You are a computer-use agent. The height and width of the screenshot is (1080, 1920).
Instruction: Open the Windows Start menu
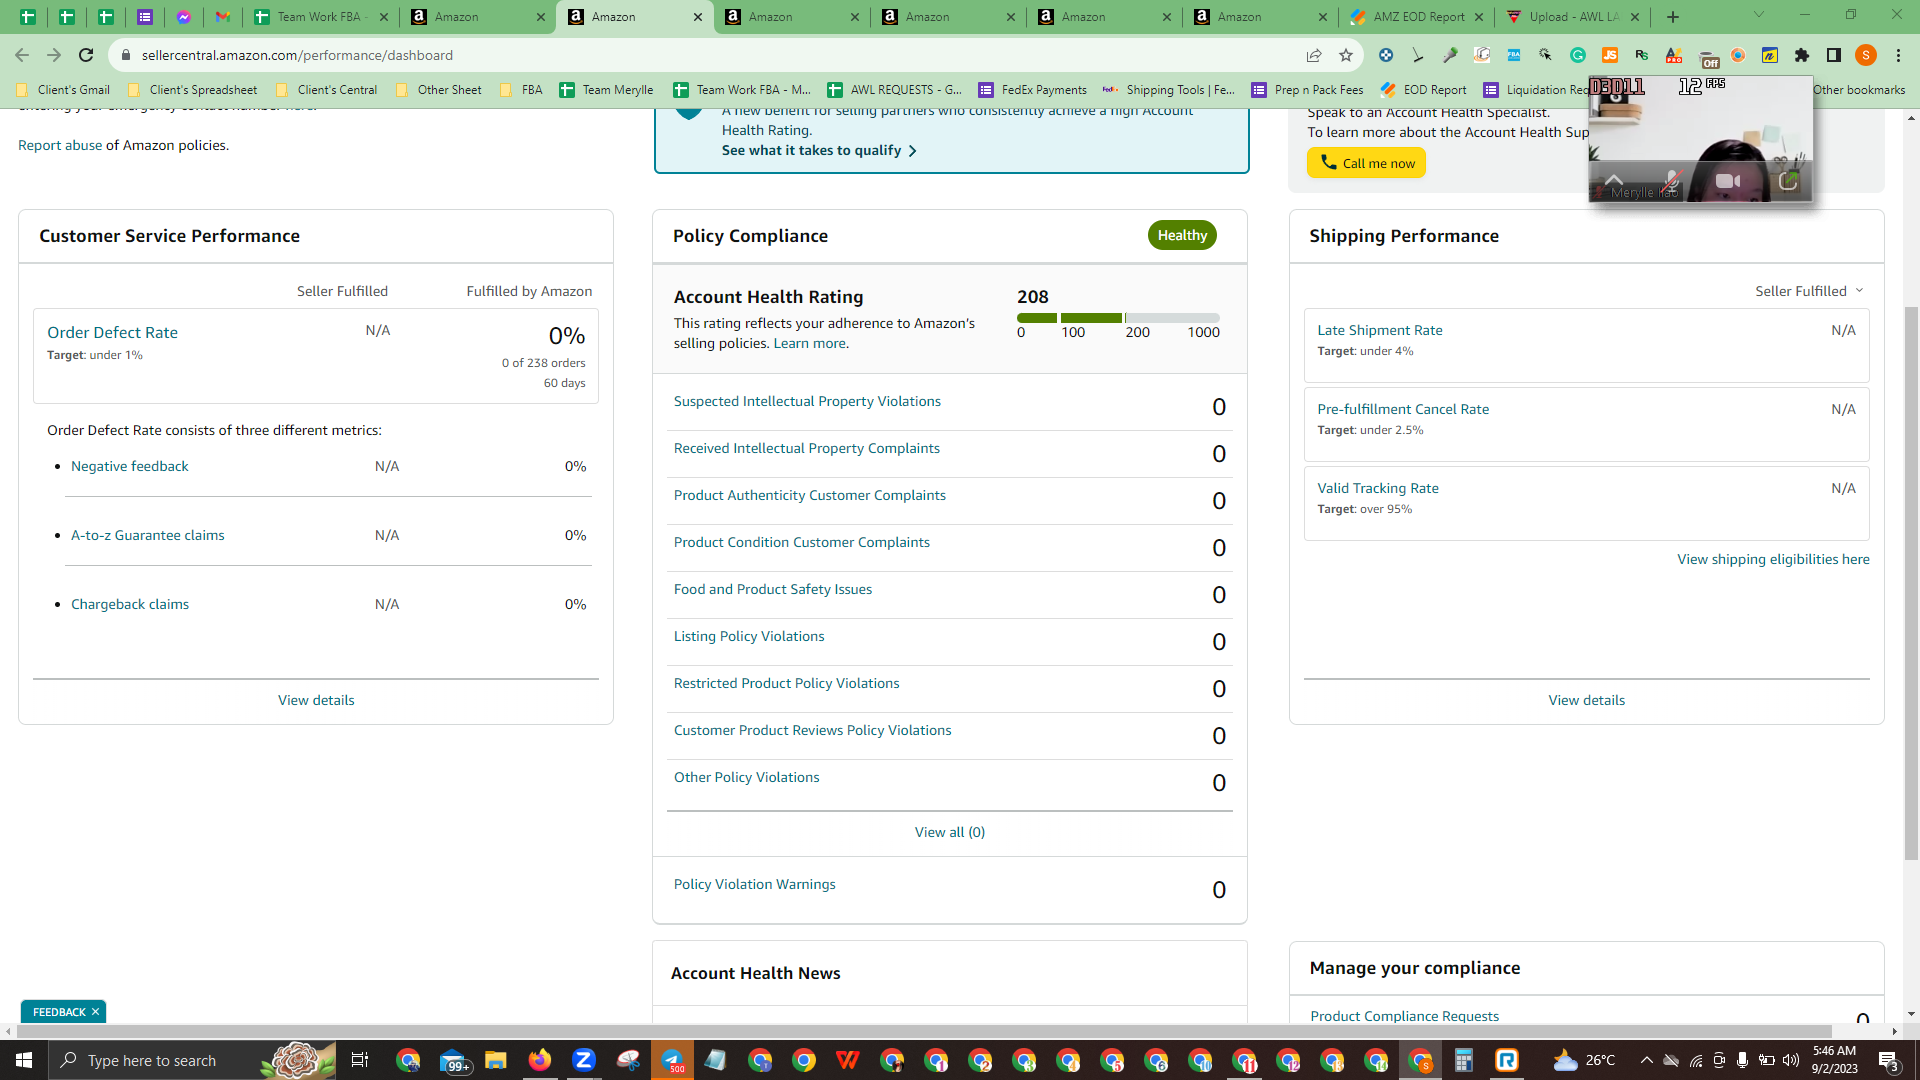[24, 1060]
